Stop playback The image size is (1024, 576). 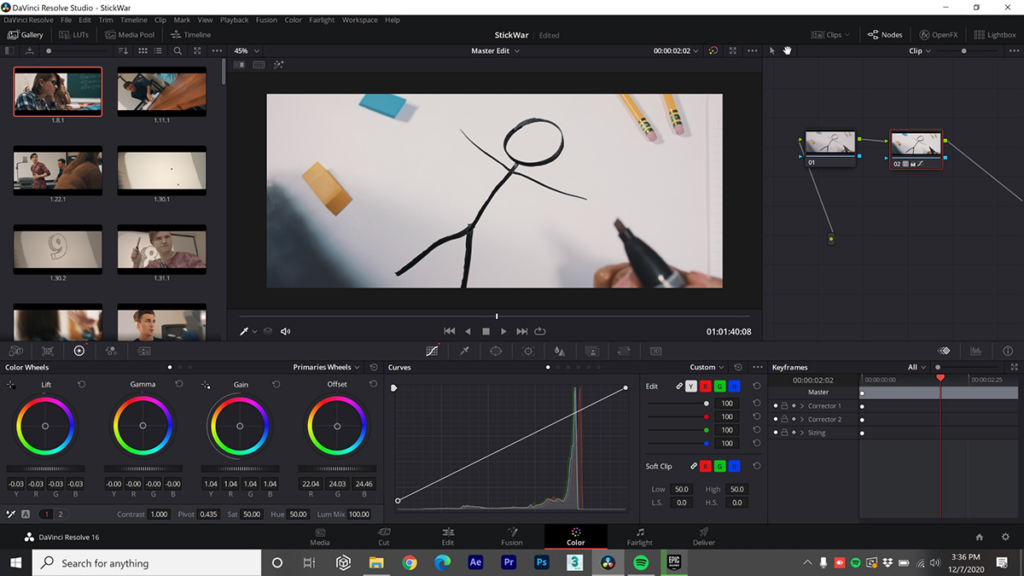[x=486, y=331]
